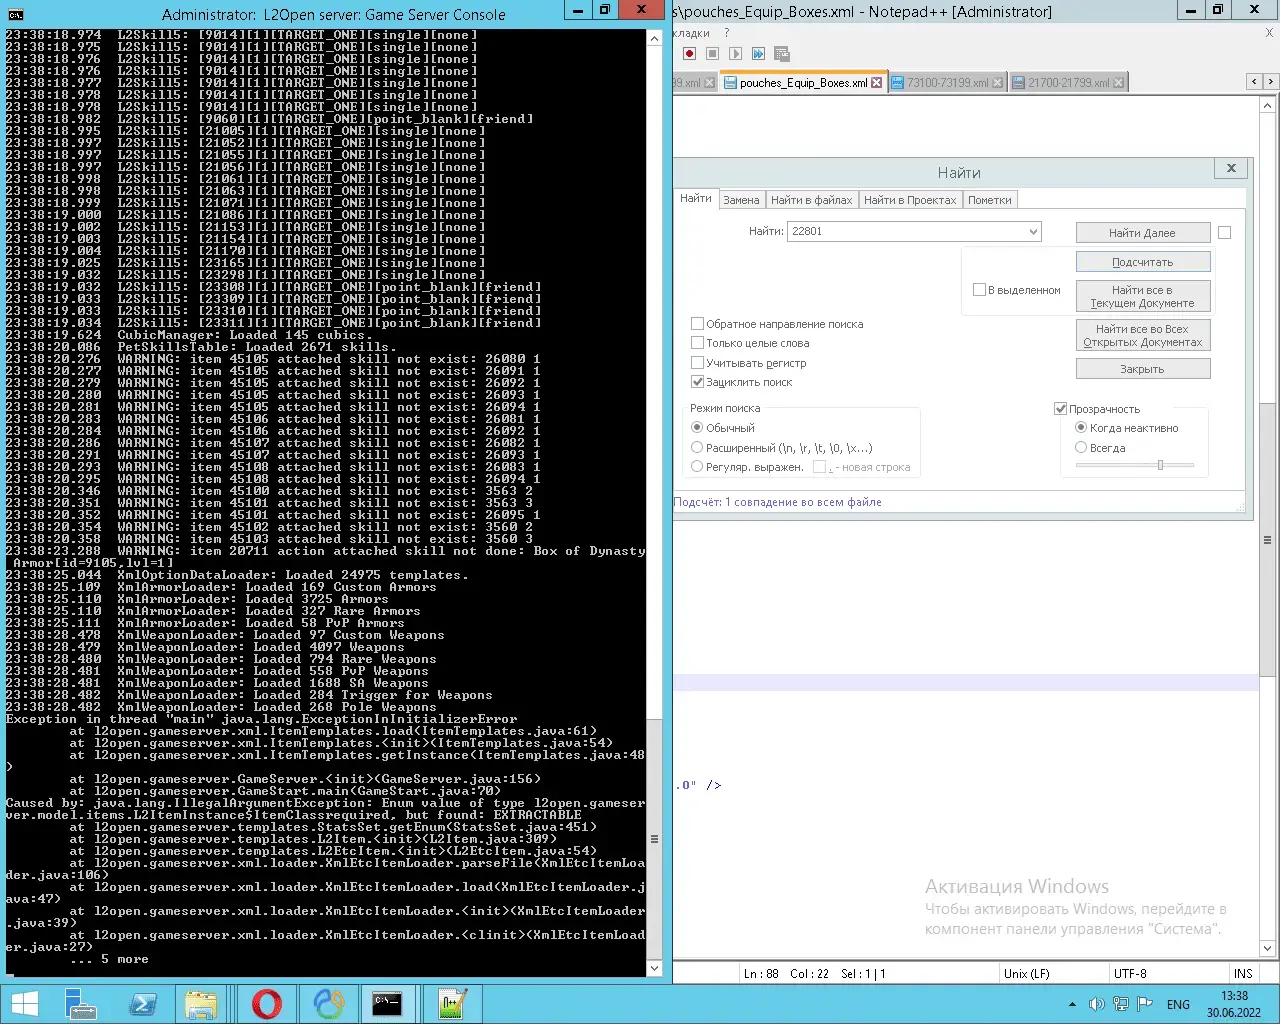Click 'Закрыть' button in Find dialog
1280x1024 pixels.
(1143, 369)
